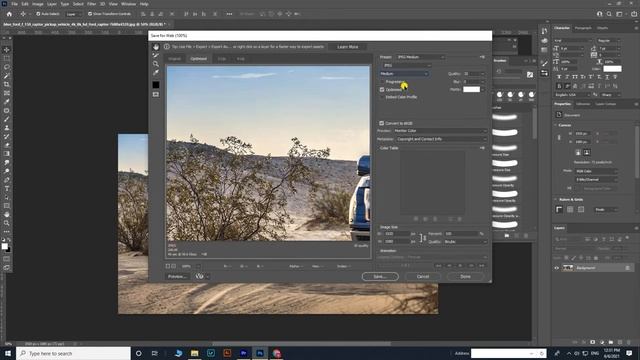Image resolution: width=640 pixels, height=360 pixels.
Task: Select the Move tool in Photoshop toolbar
Action: [7, 50]
